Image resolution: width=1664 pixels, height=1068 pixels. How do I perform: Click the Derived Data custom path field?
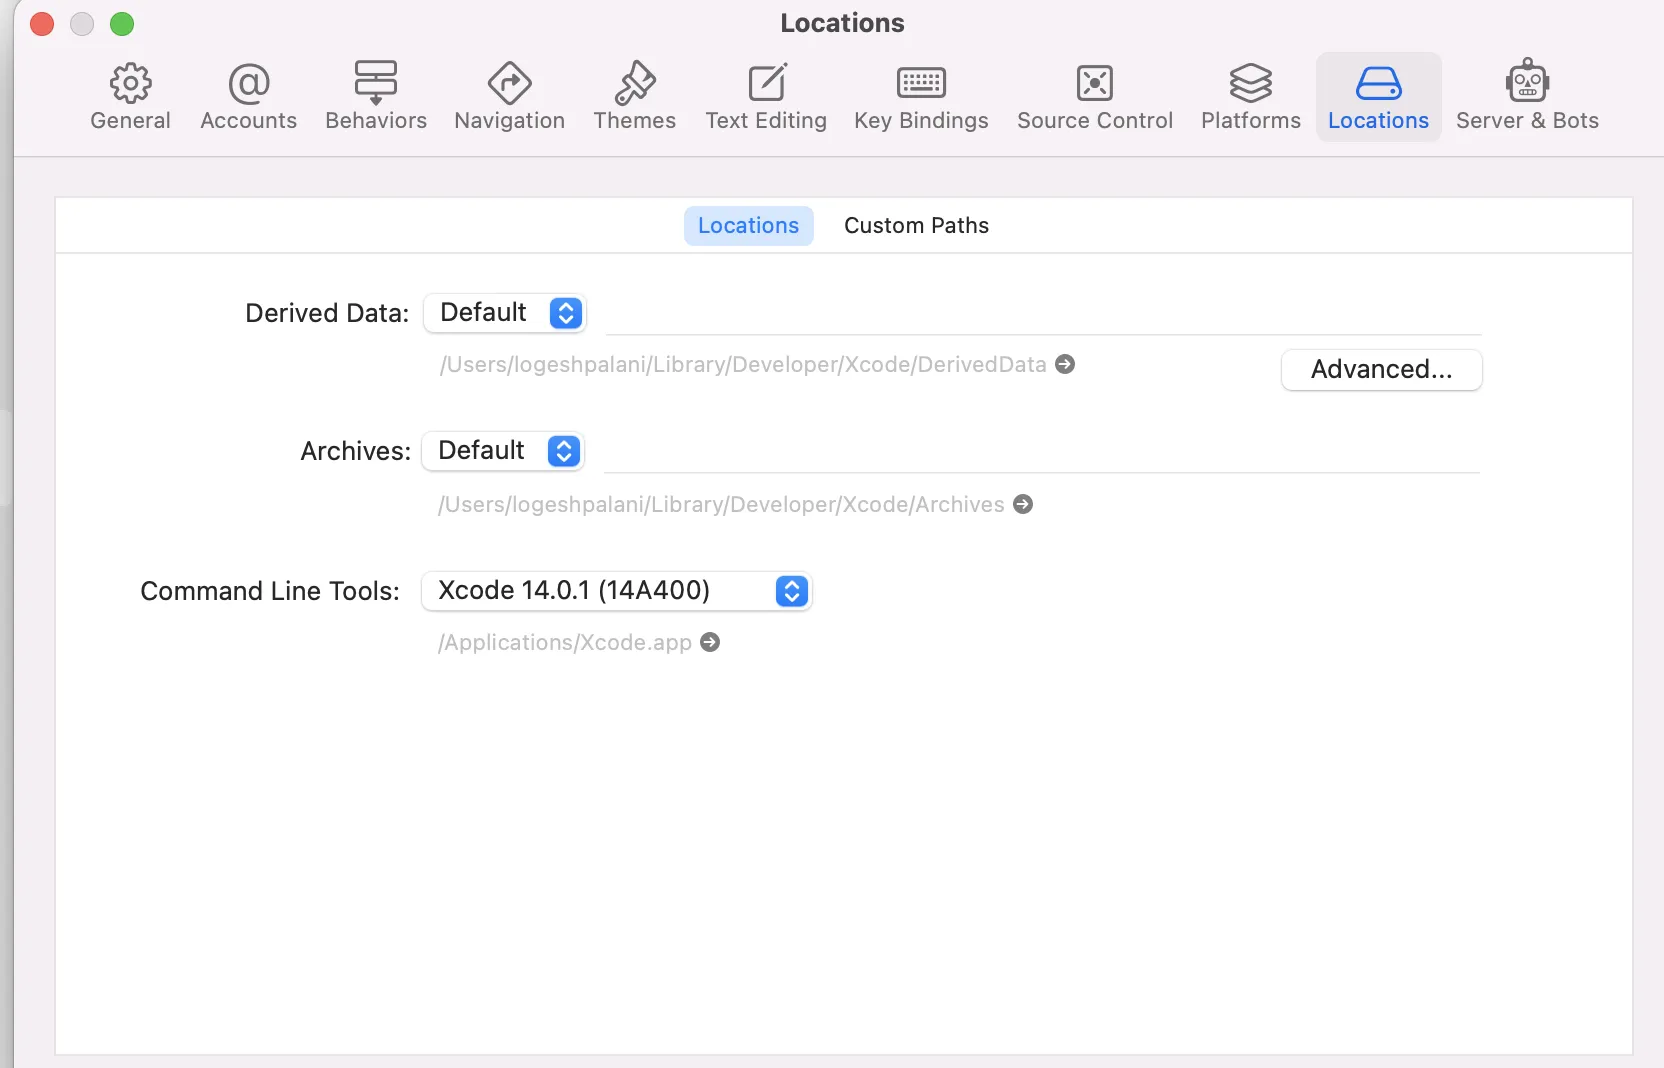tap(1043, 314)
